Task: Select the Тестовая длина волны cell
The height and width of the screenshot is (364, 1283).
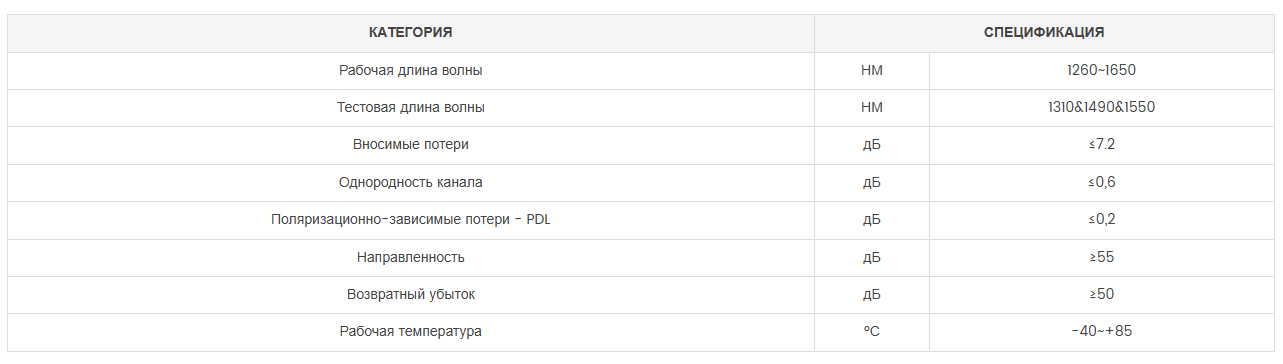Action: point(411,108)
